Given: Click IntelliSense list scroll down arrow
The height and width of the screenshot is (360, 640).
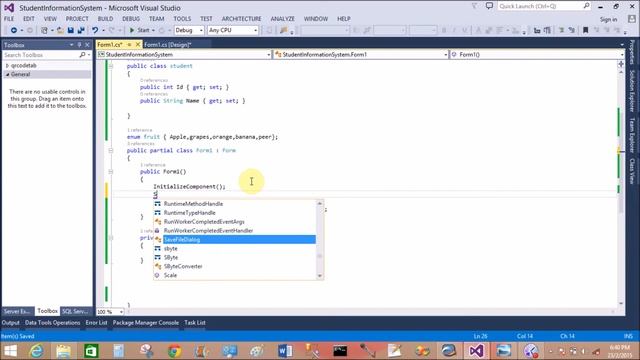Looking at the screenshot, I should click(x=320, y=276).
